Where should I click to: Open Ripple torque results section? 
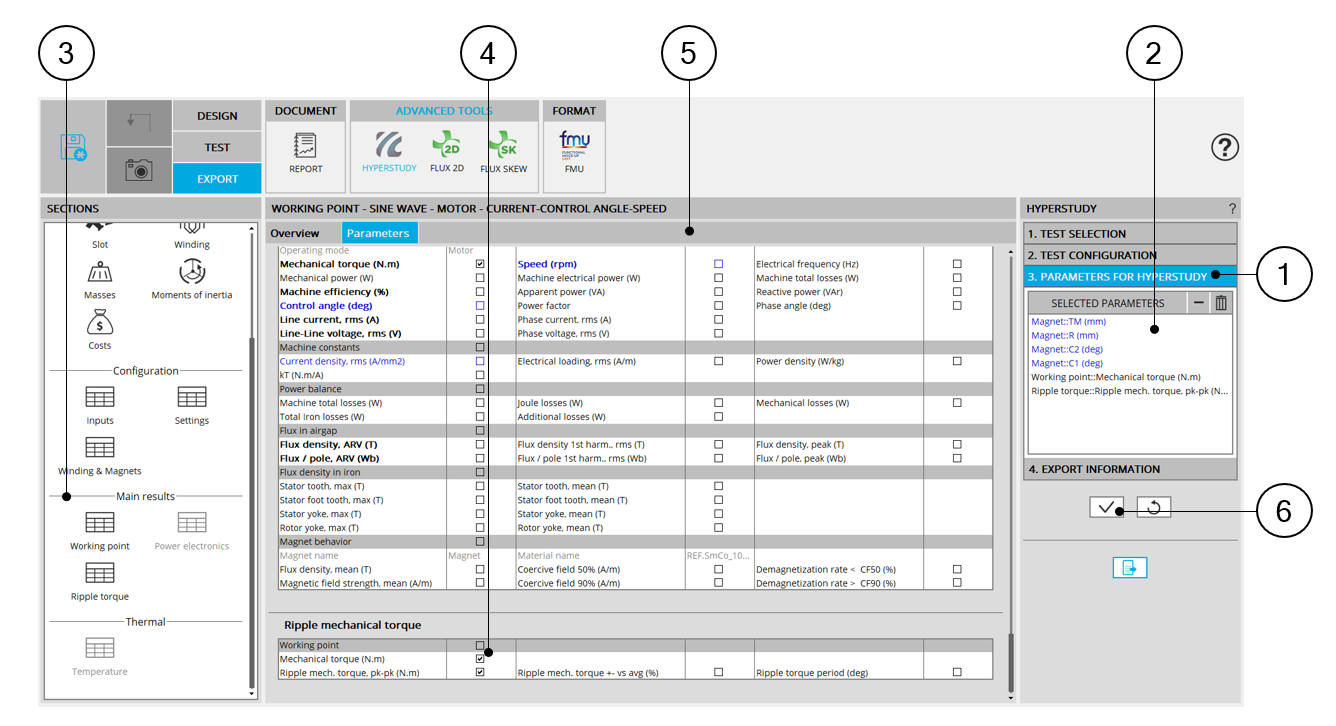point(99,580)
